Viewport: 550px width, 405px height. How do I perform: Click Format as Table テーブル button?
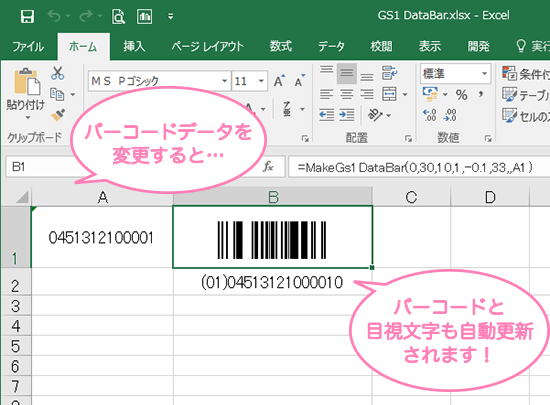(525, 95)
